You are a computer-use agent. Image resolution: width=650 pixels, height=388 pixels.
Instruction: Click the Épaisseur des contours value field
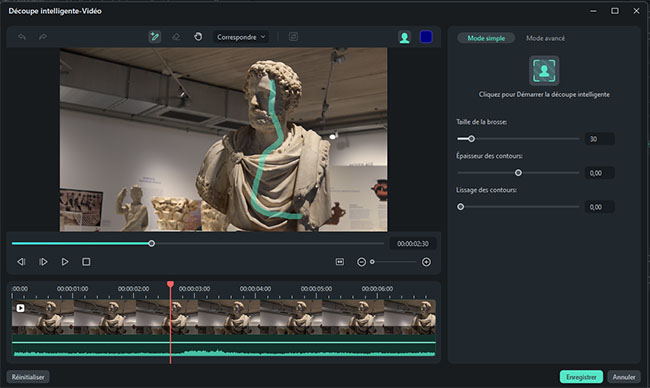[x=599, y=173]
